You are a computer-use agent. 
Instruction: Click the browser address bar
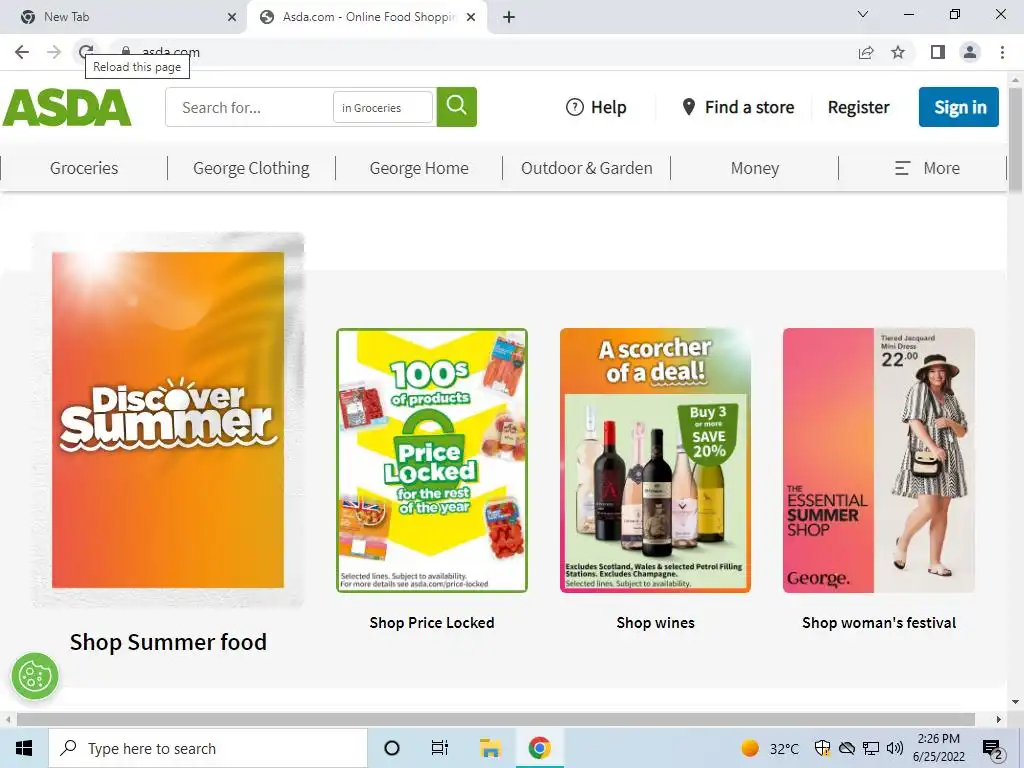(483, 52)
